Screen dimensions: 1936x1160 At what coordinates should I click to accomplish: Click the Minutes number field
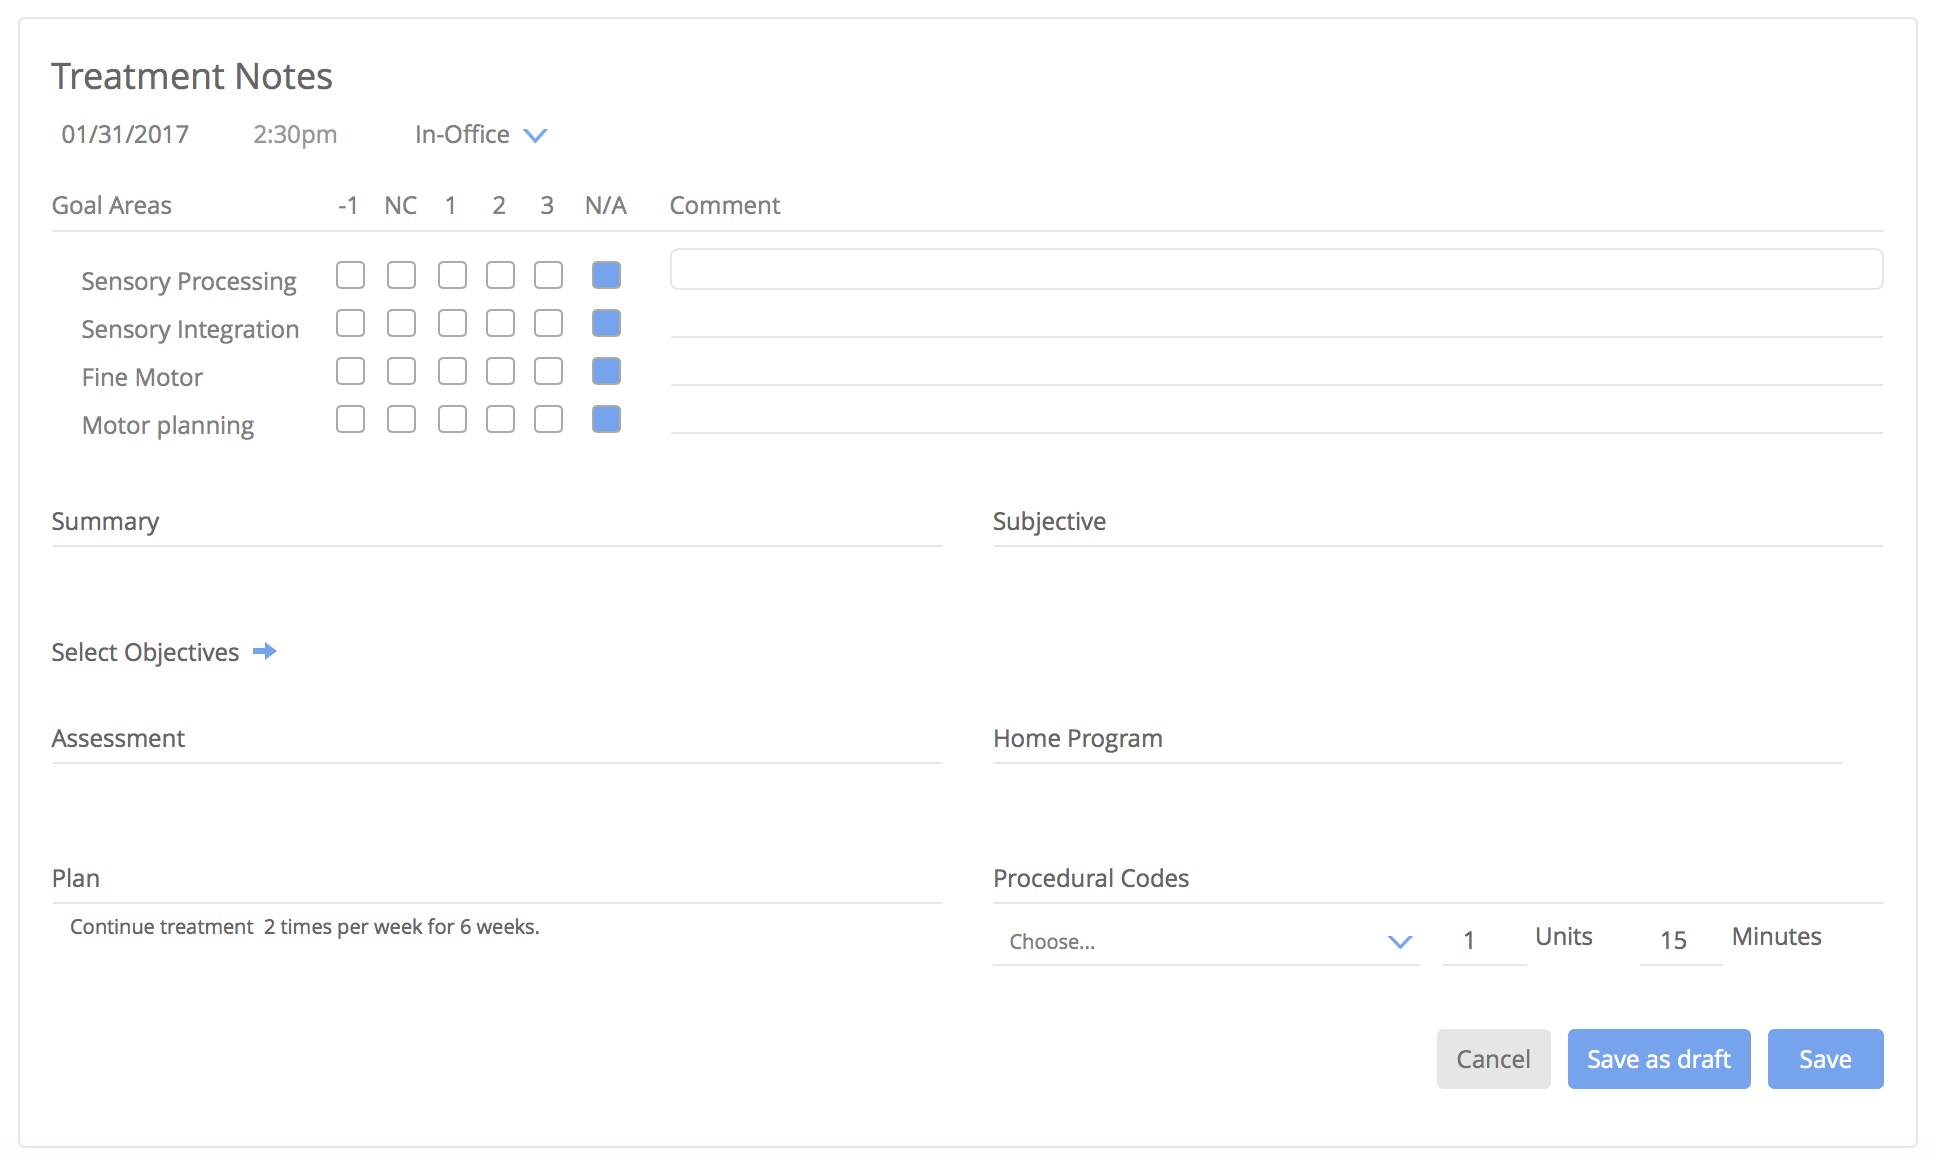(1679, 940)
